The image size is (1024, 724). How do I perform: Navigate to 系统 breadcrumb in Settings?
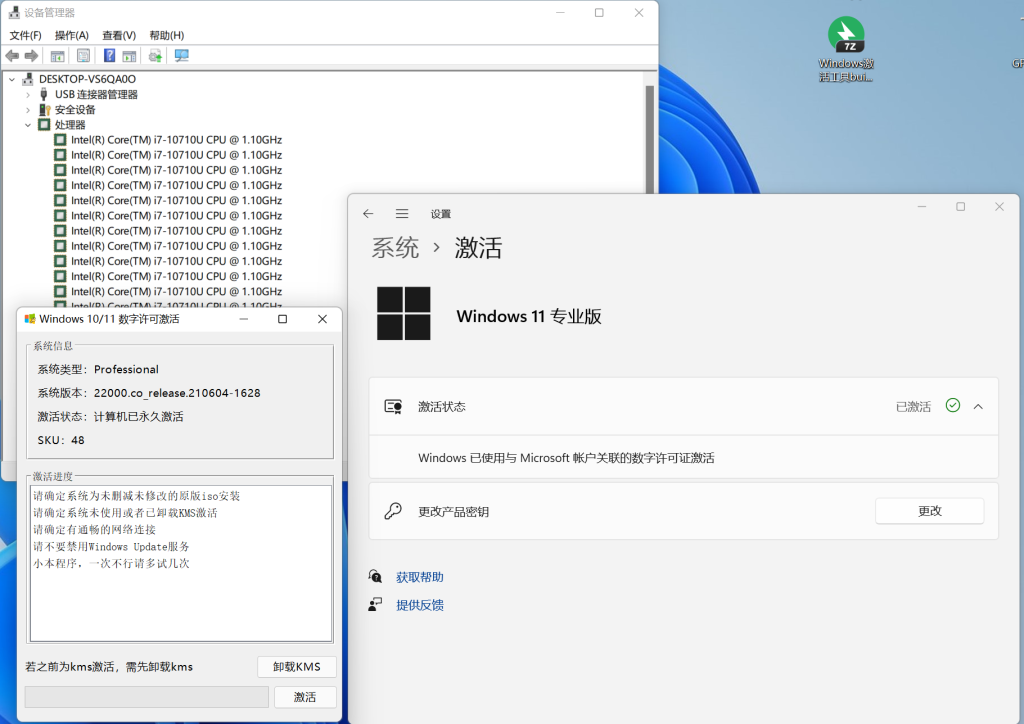[396, 248]
